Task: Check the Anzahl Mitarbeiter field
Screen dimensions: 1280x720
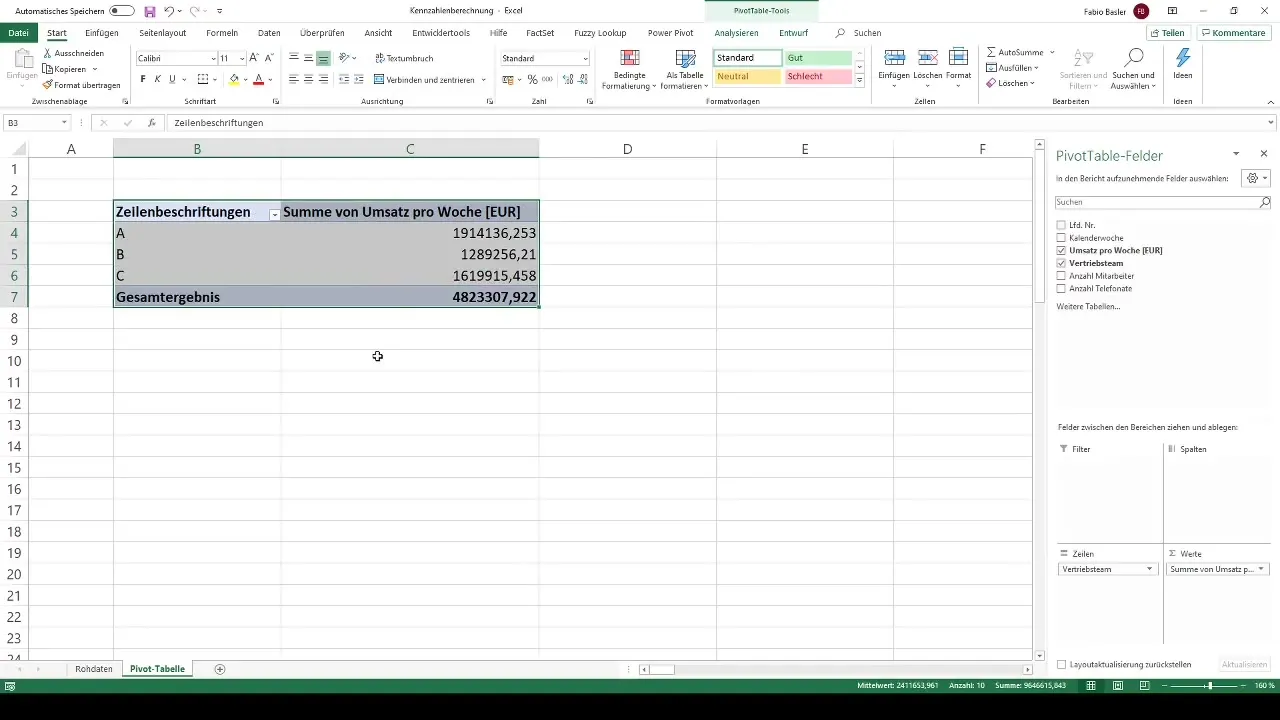Action: click(1061, 276)
